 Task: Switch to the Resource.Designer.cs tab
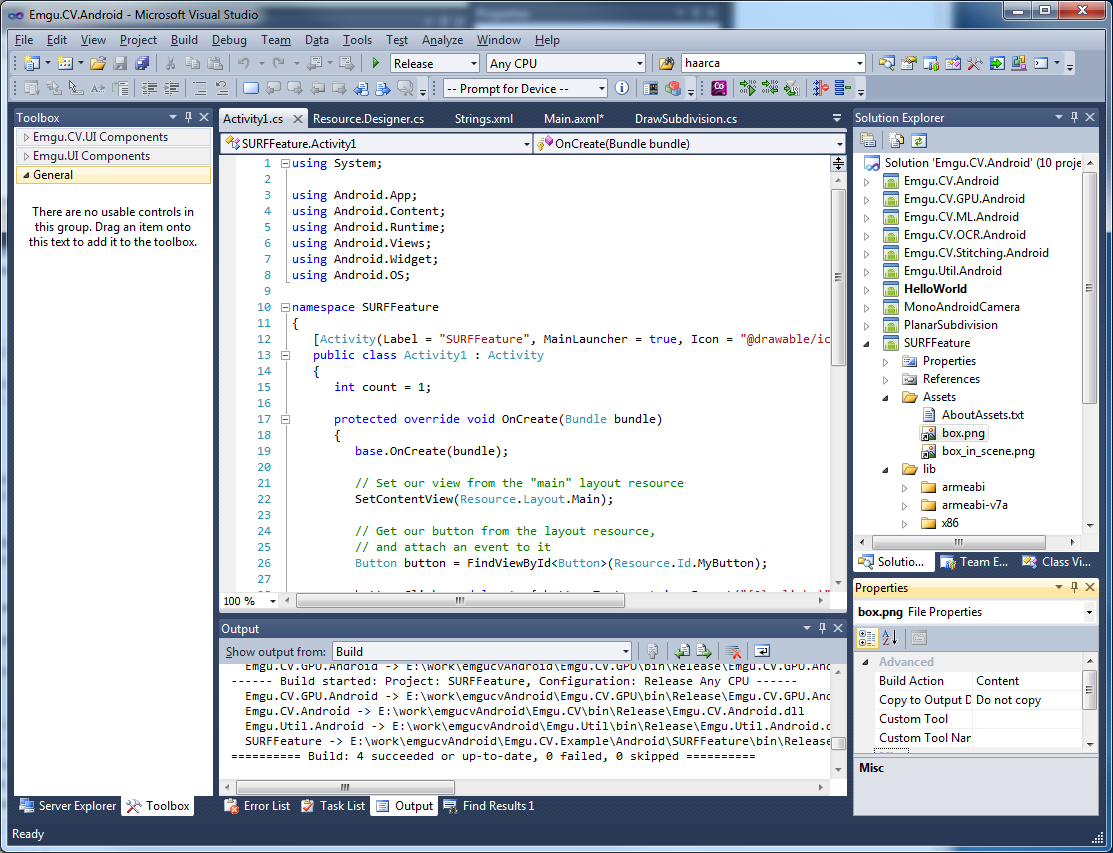pyautogui.click(x=368, y=119)
